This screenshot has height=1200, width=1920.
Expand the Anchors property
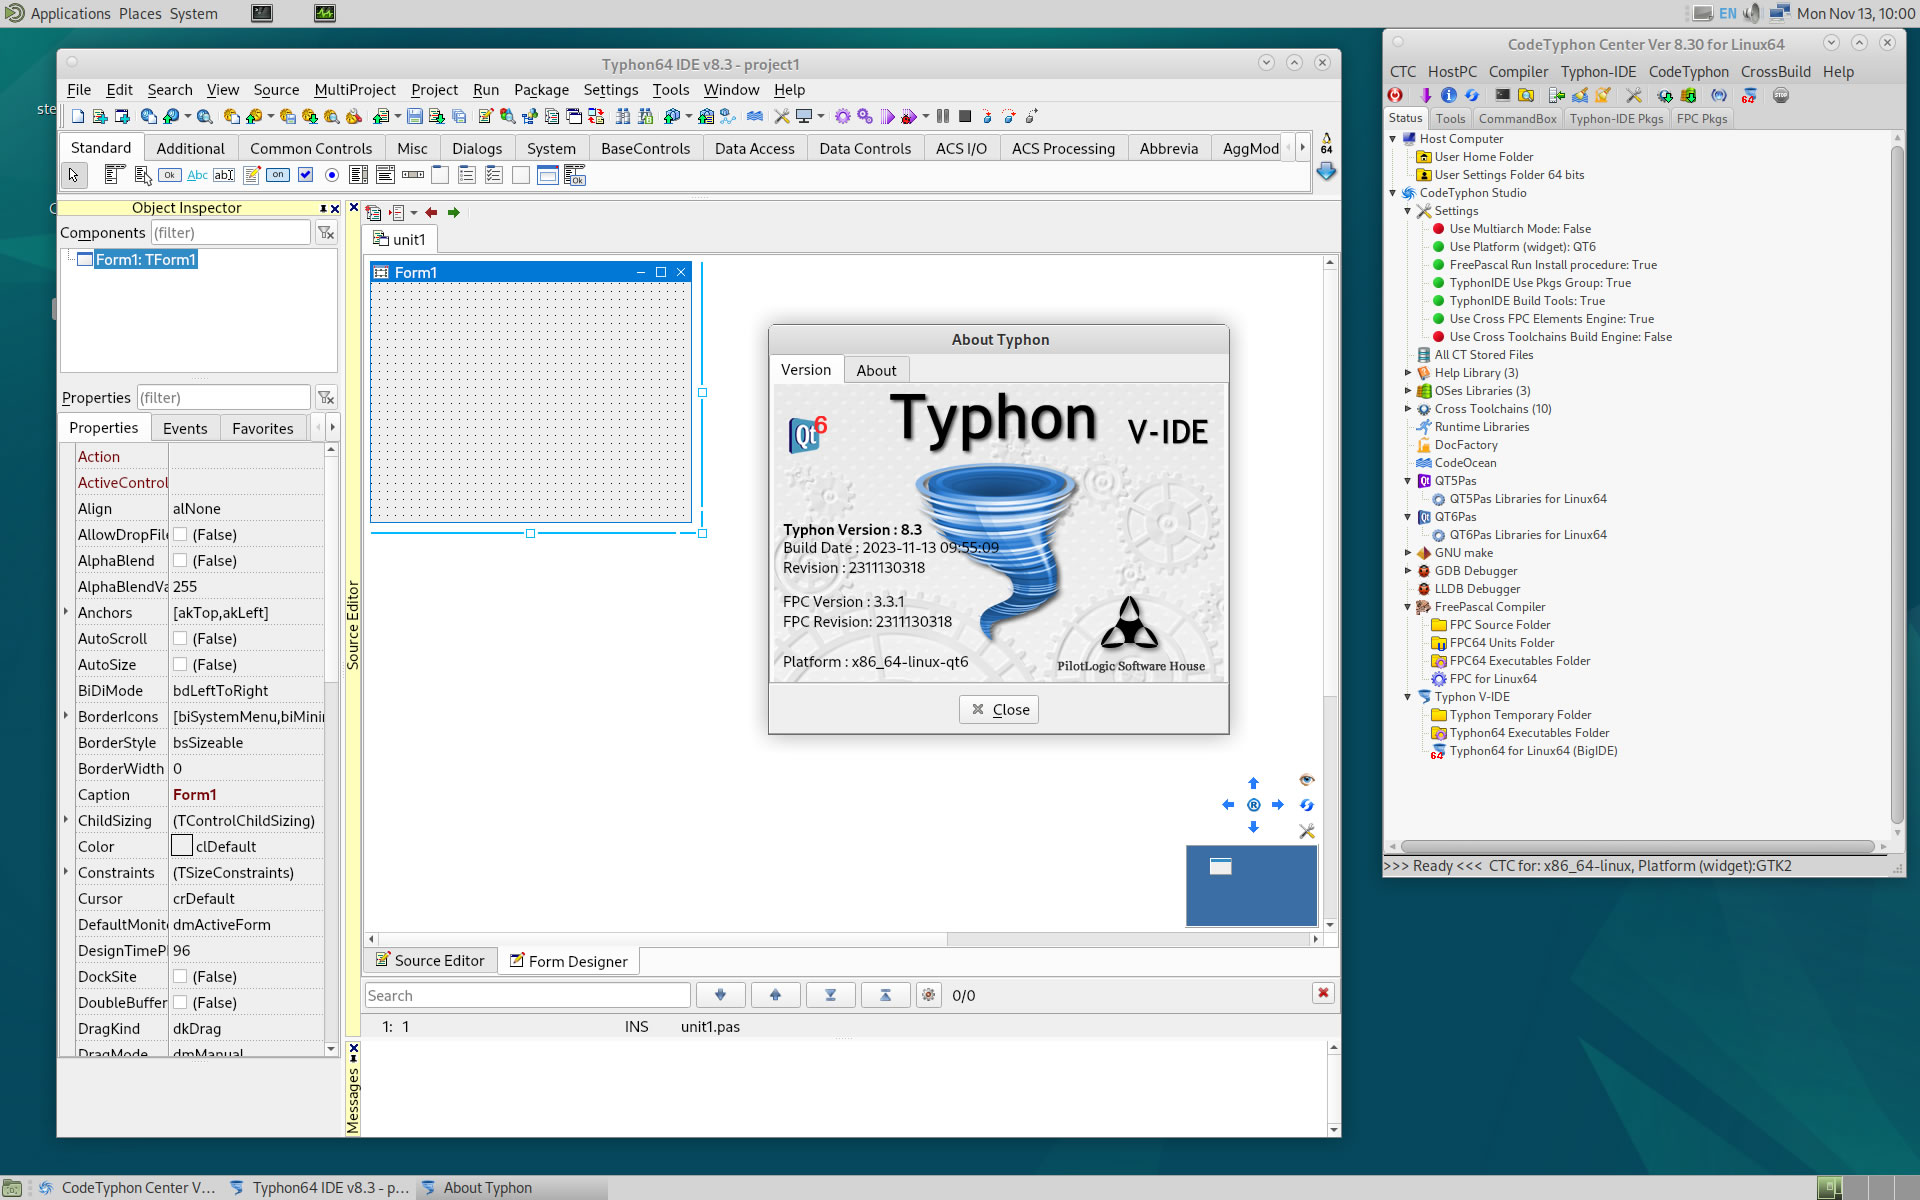(x=66, y=612)
